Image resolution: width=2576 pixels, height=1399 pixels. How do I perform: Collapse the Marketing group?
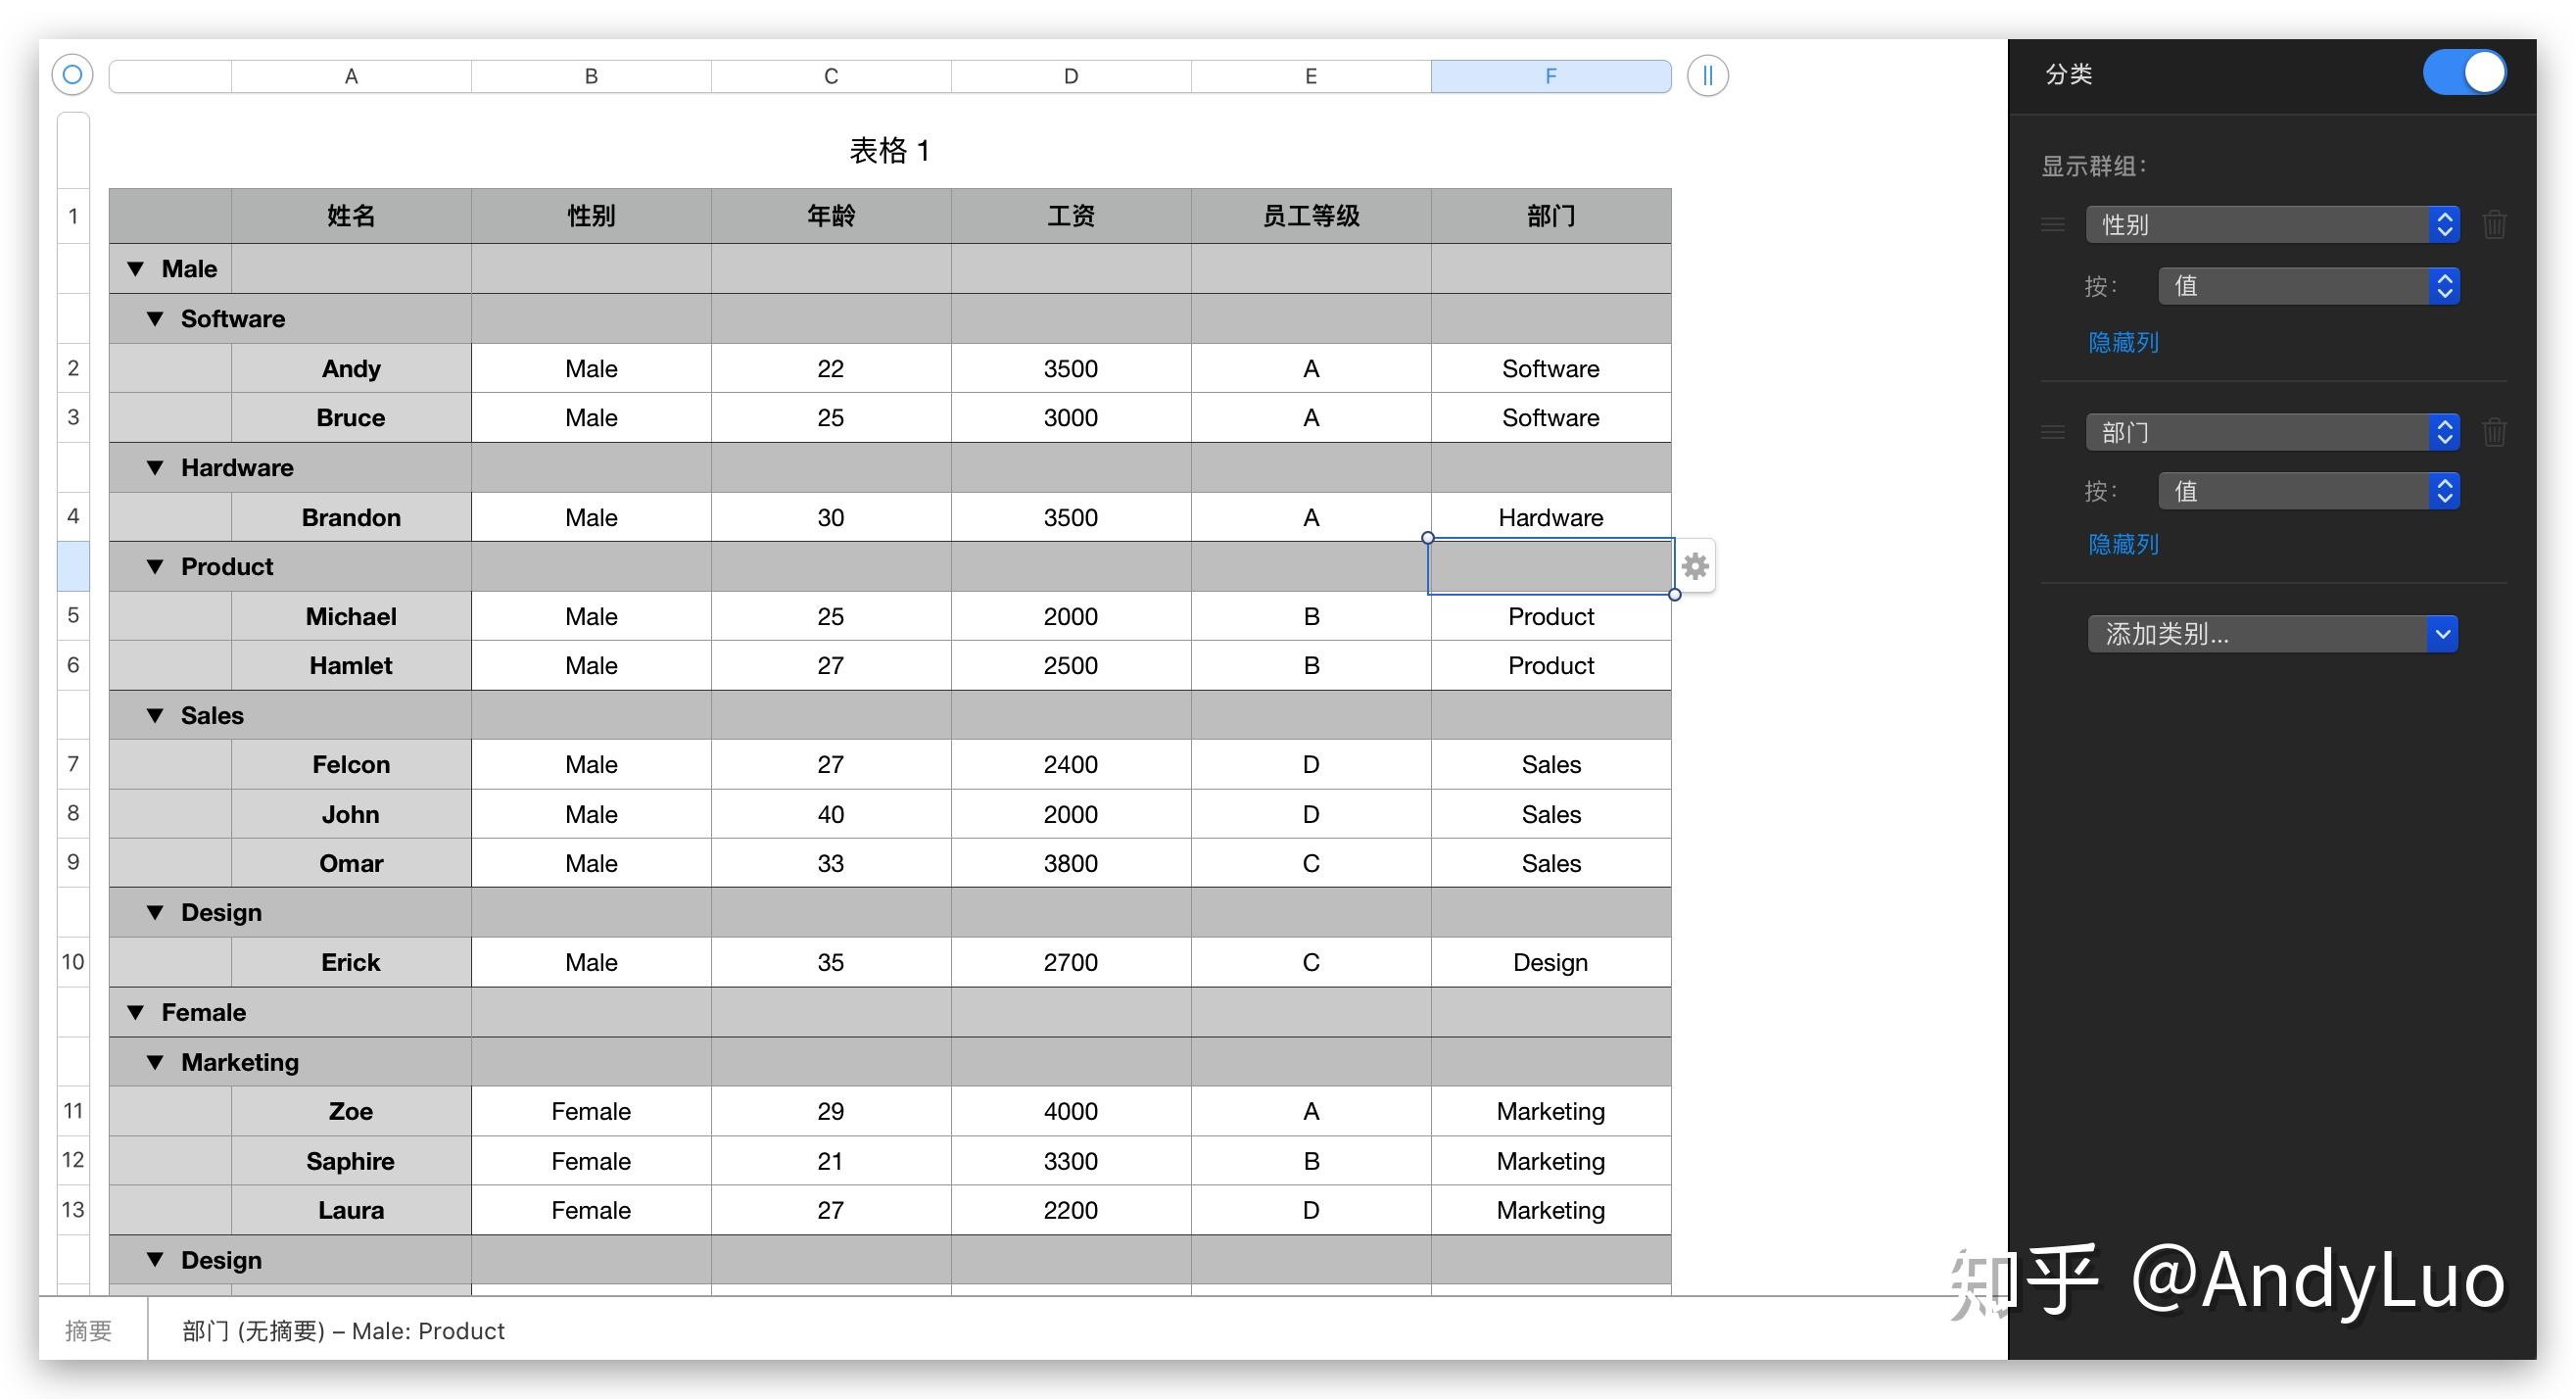click(x=155, y=1063)
